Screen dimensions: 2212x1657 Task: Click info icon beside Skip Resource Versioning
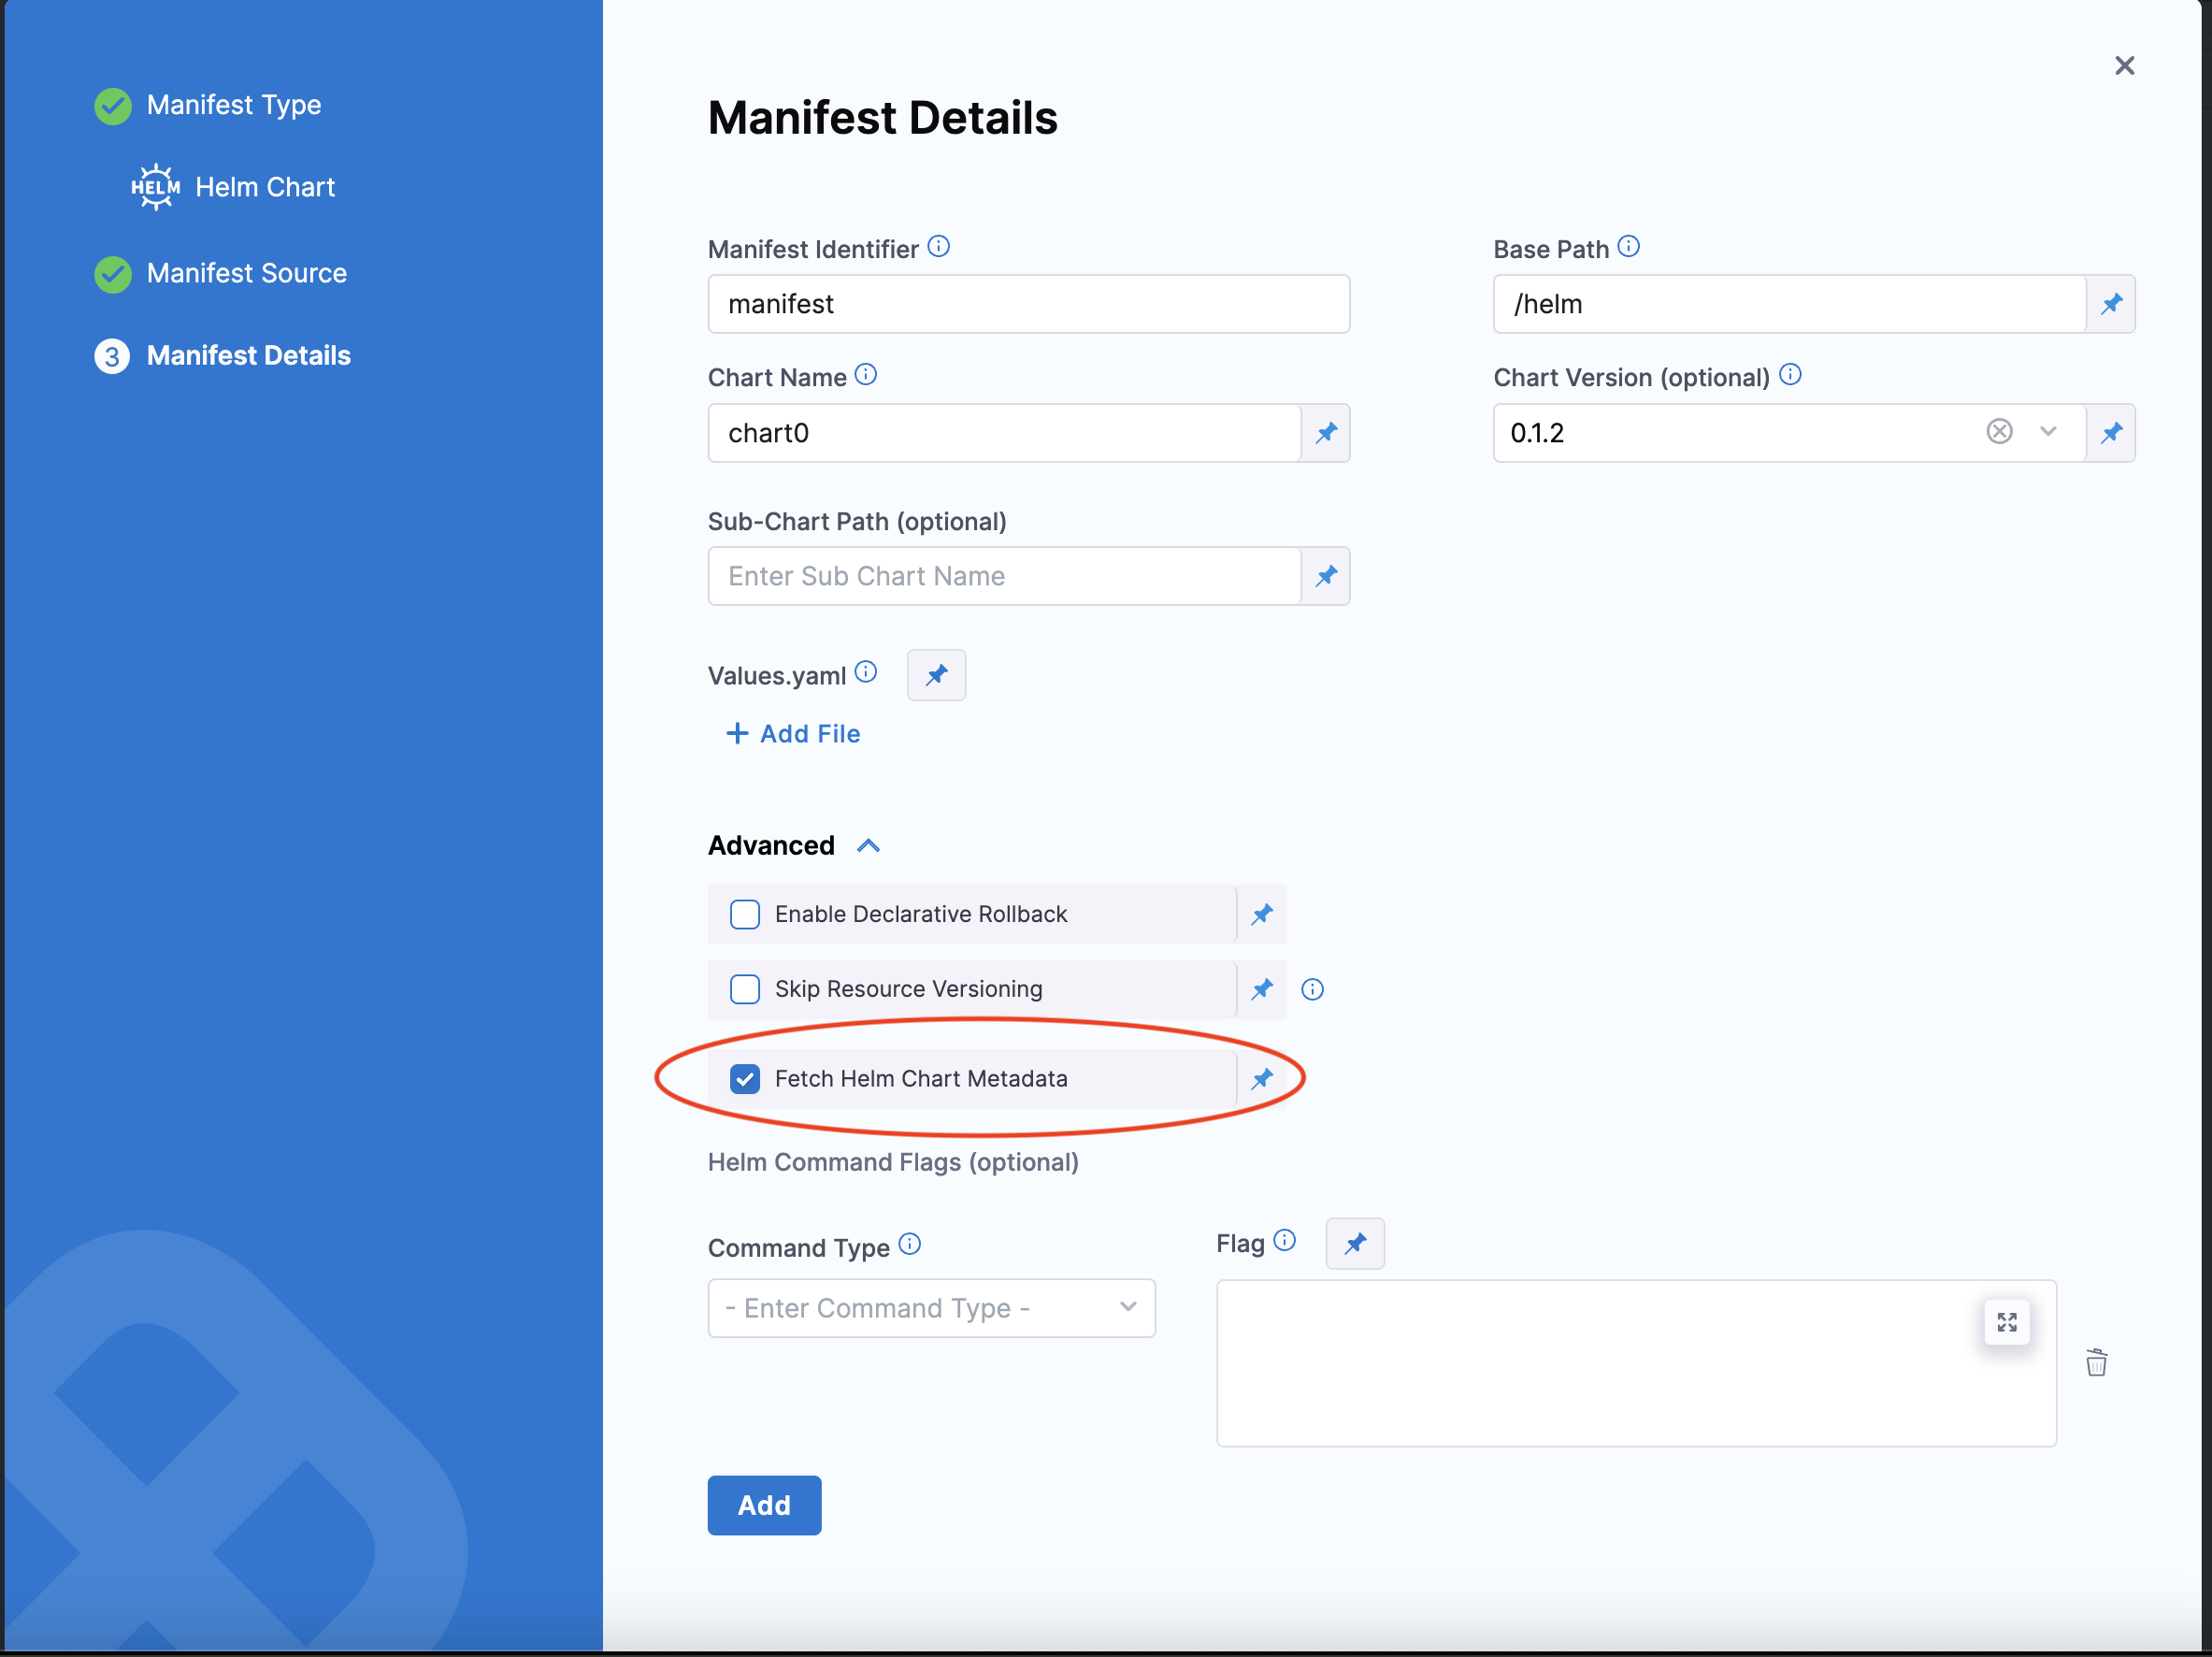click(1312, 989)
